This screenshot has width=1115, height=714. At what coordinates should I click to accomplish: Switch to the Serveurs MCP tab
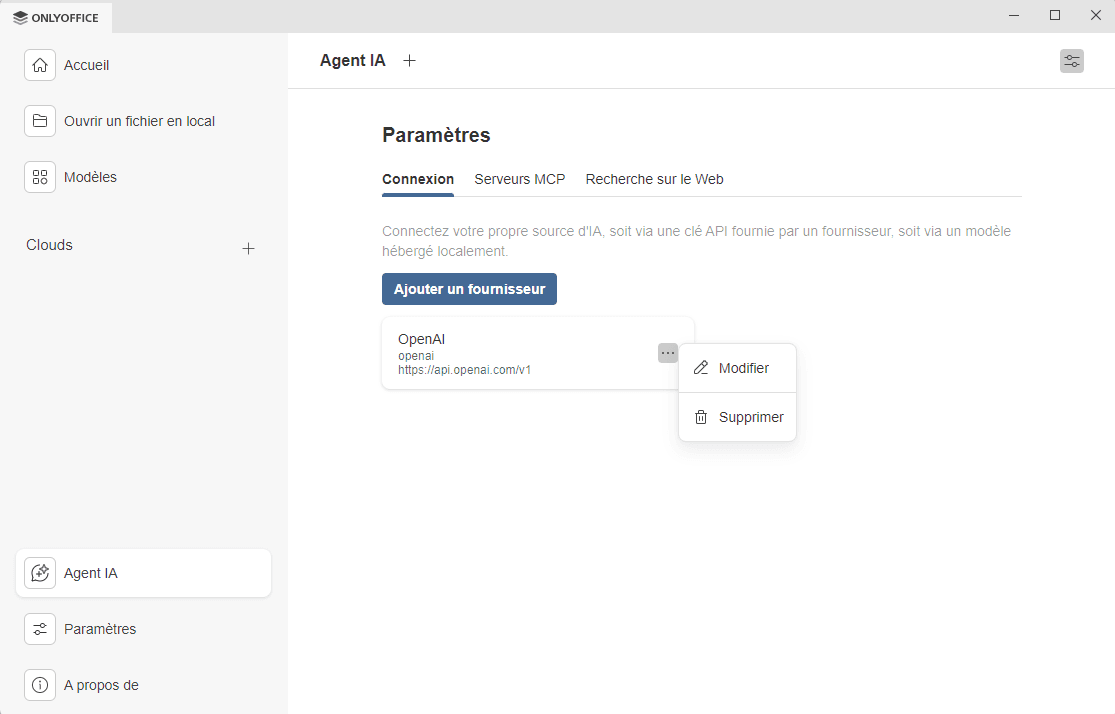coord(519,179)
